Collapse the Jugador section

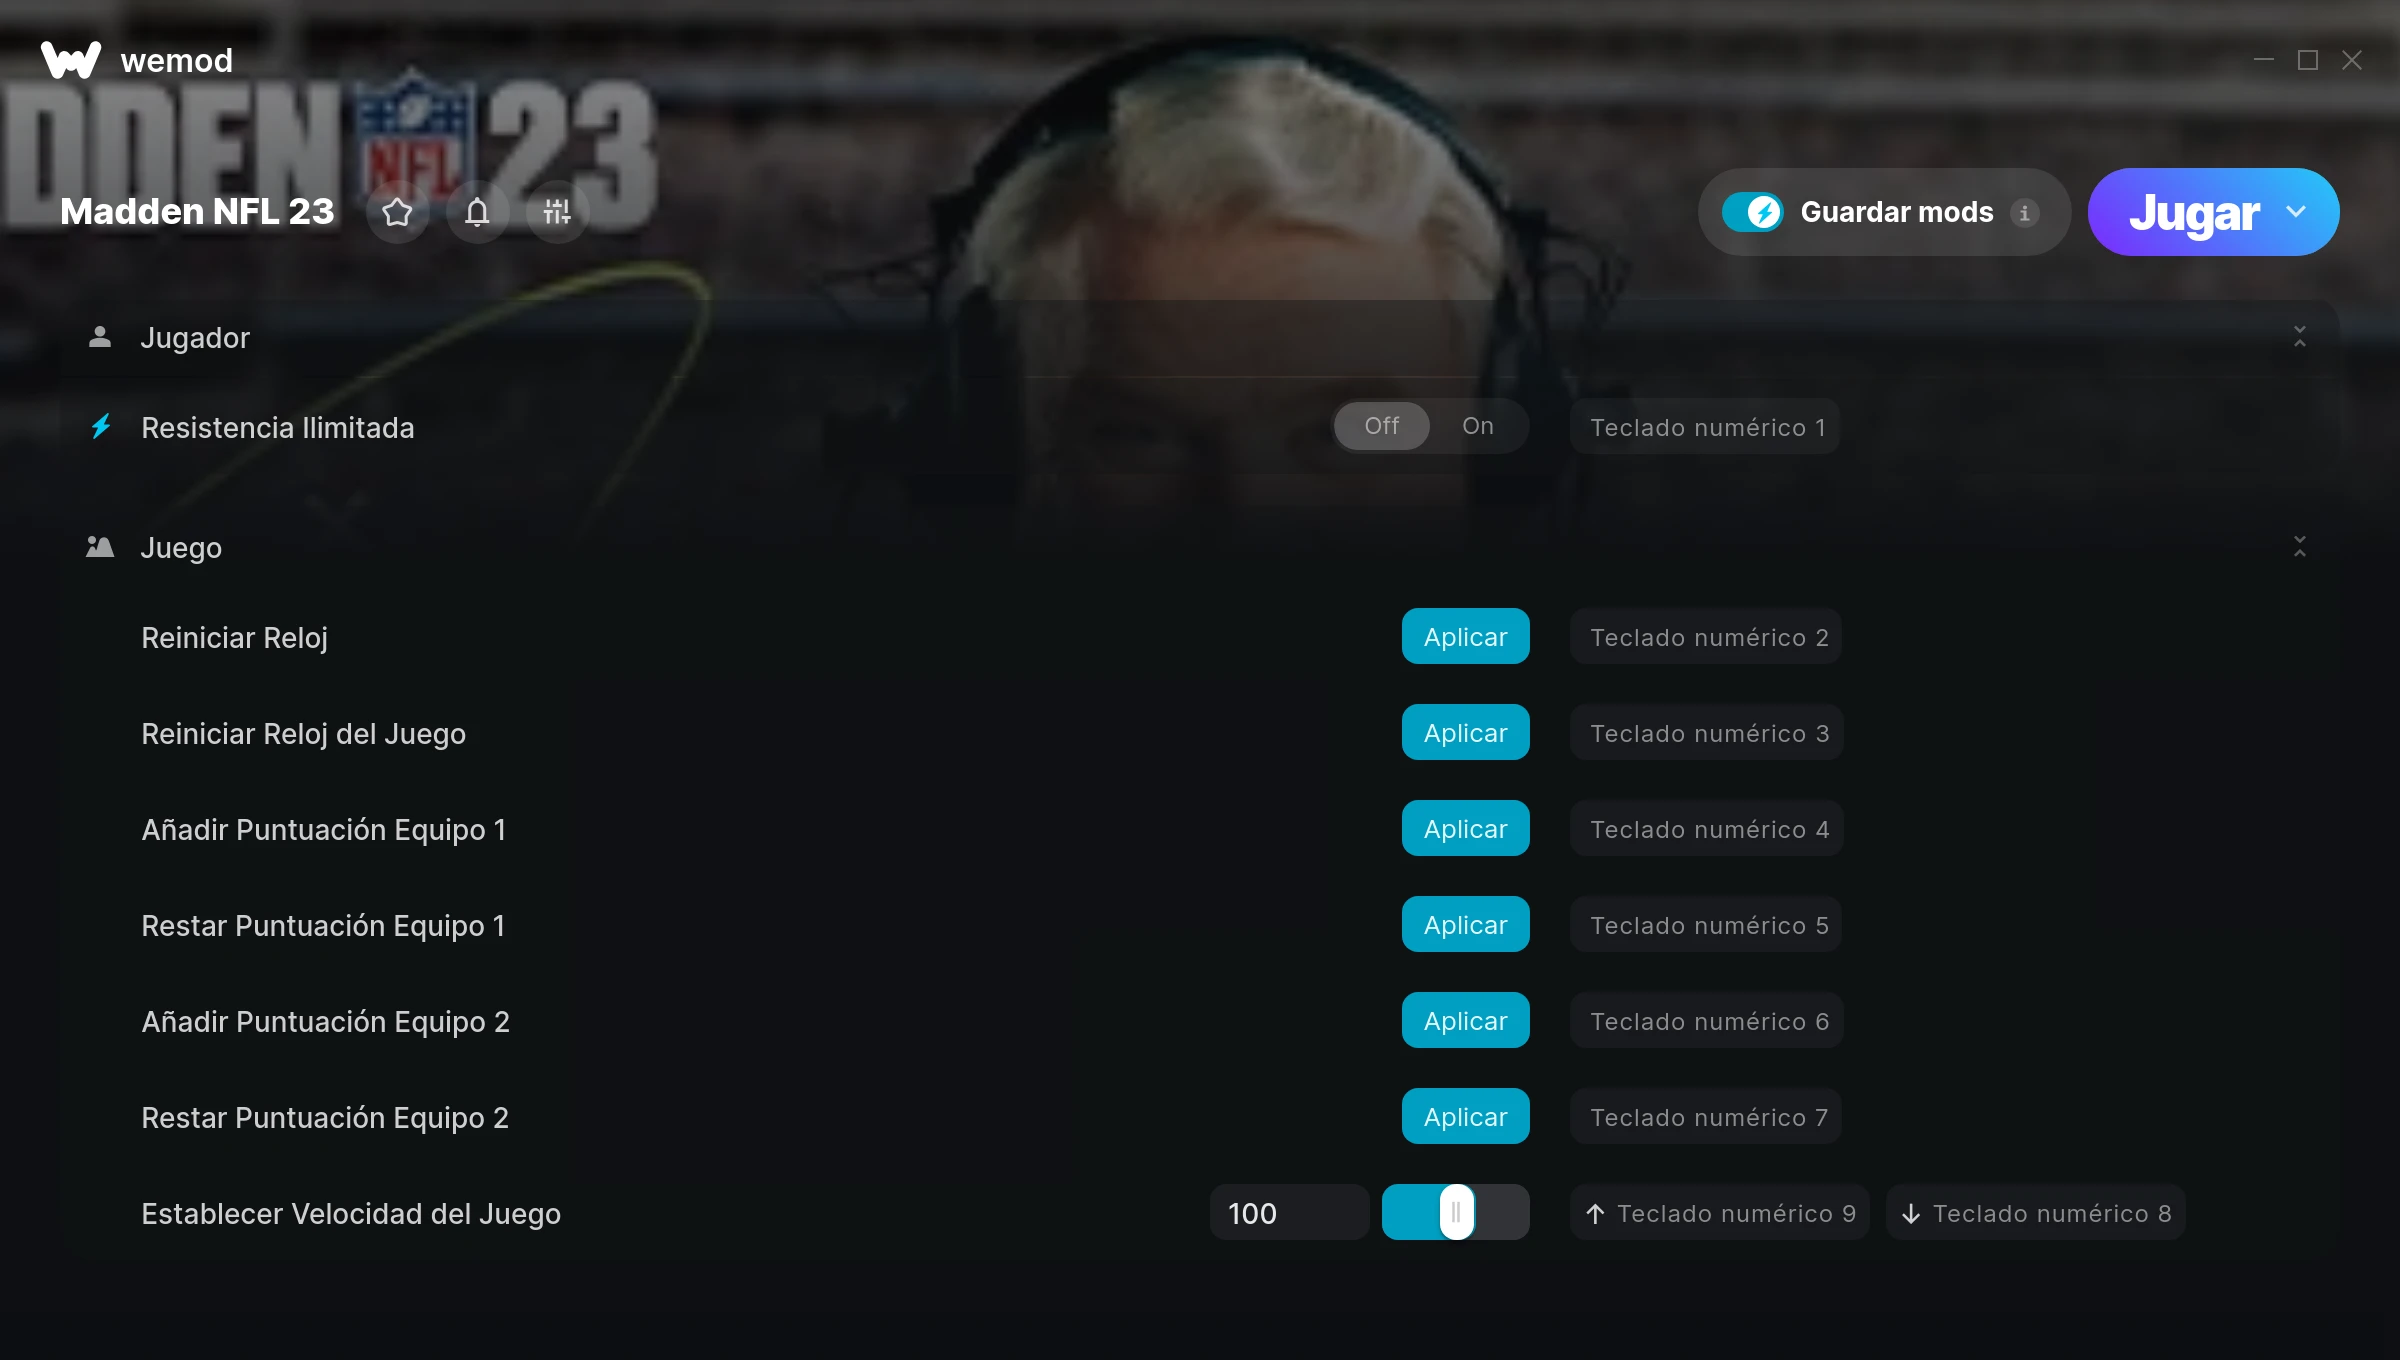[2300, 337]
